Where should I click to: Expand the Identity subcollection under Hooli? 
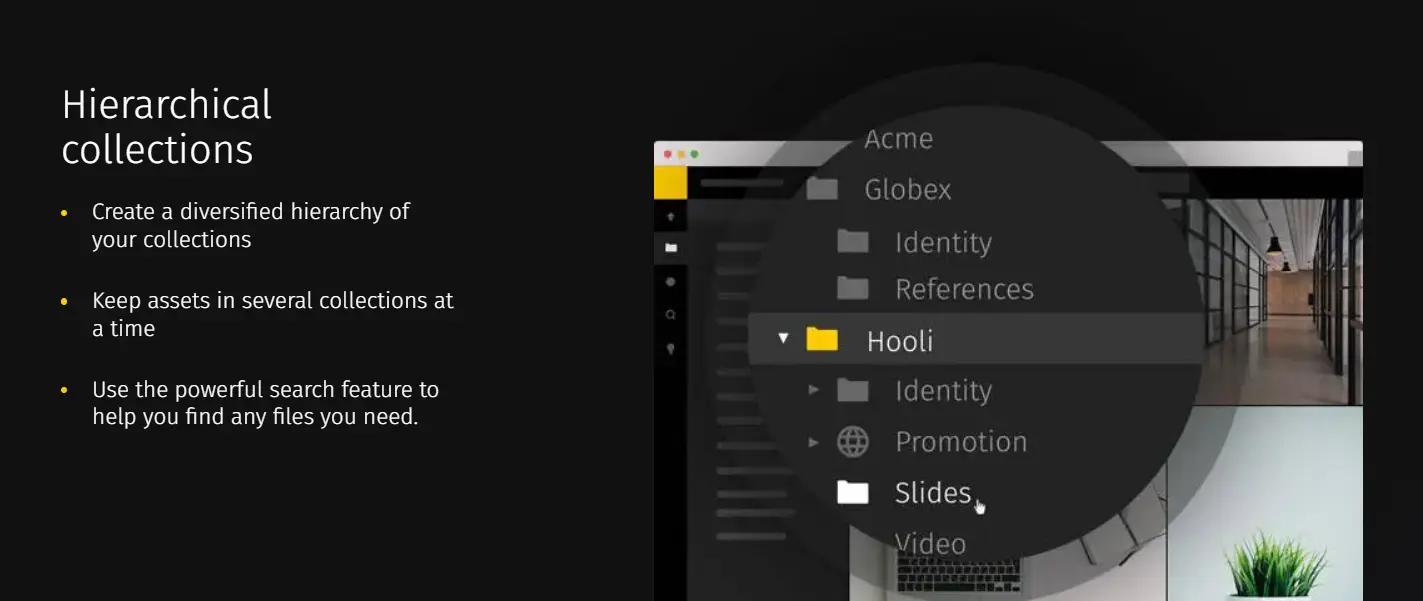(x=813, y=390)
